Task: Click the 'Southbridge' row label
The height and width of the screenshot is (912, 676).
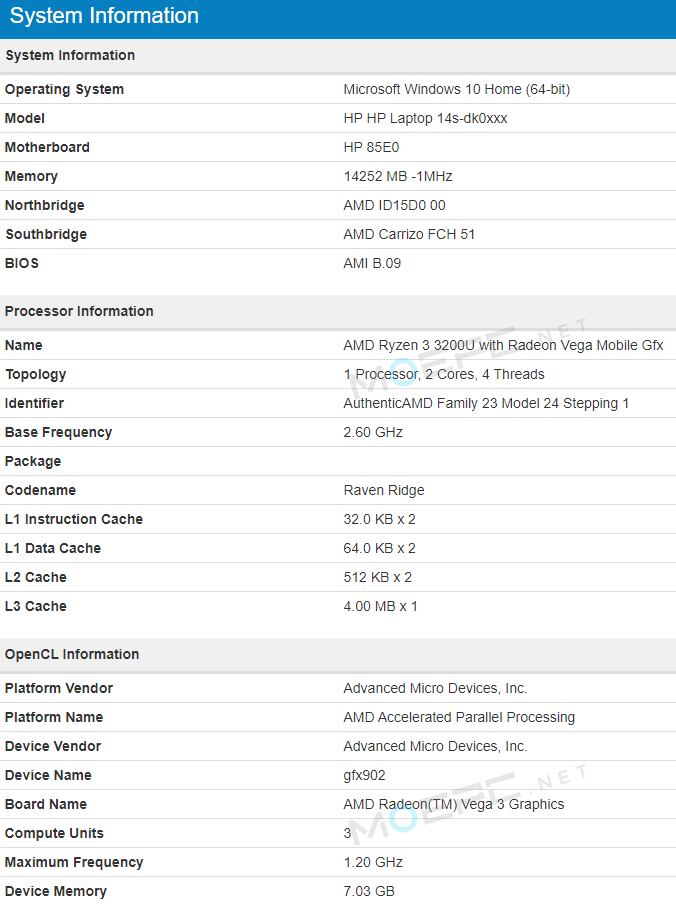Action: pos(46,234)
